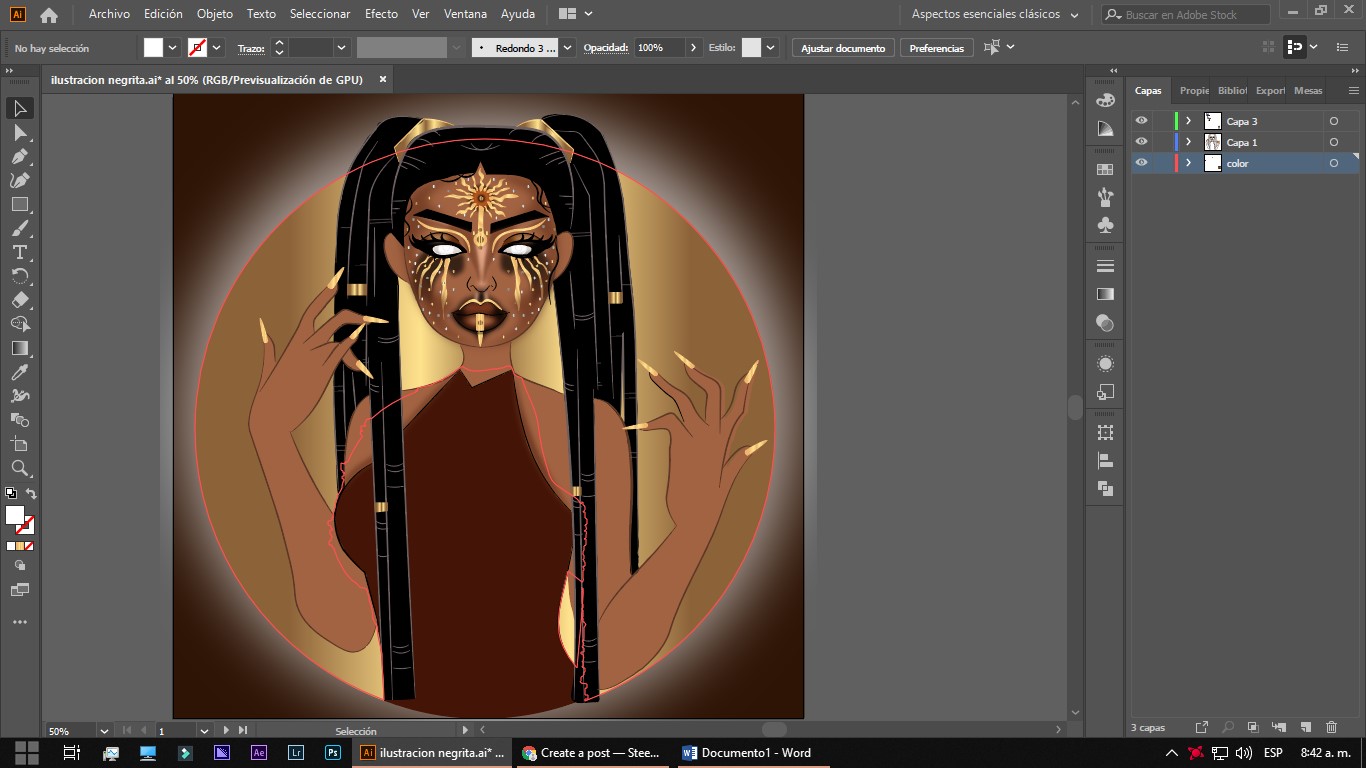
Task: Click the Ajustar documento button
Action: (x=842, y=48)
